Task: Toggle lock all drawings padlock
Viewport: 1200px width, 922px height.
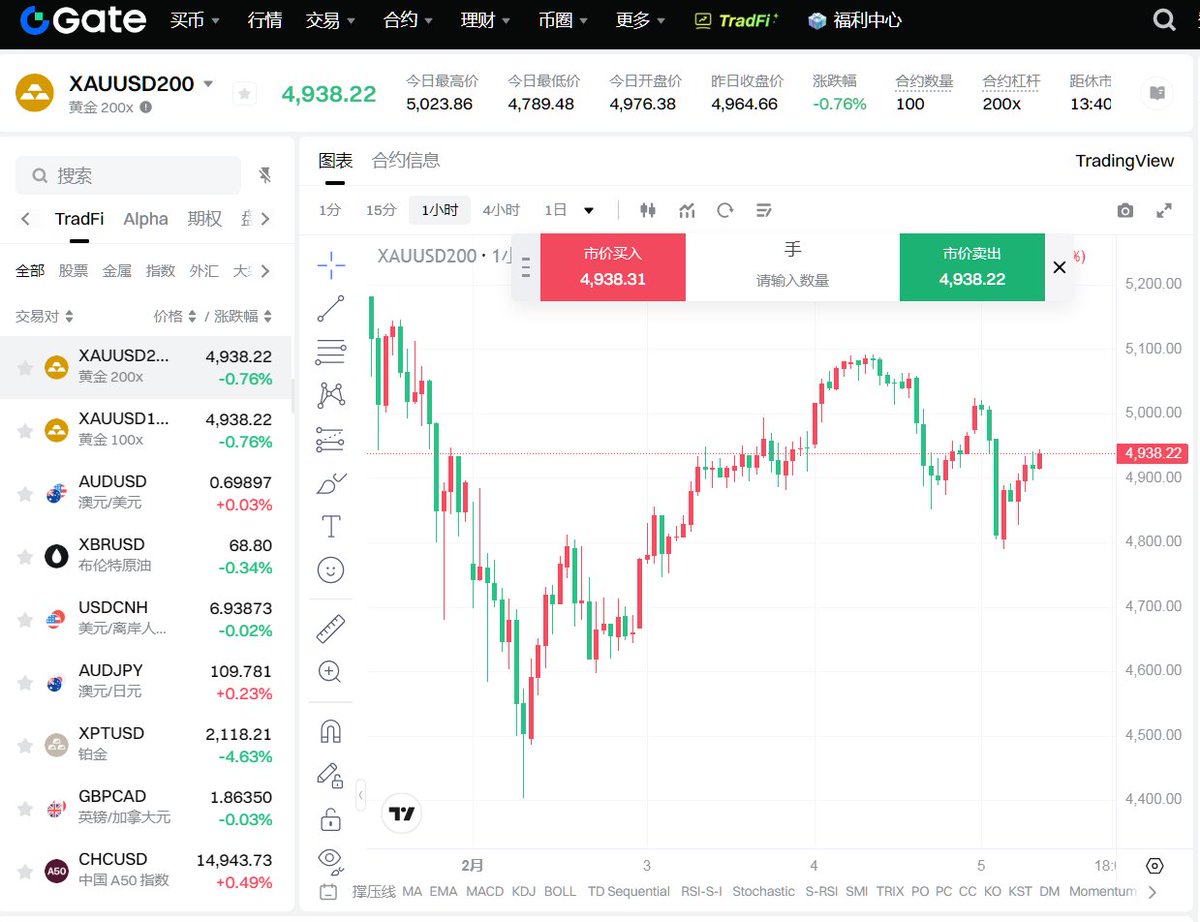Action: tap(331, 819)
